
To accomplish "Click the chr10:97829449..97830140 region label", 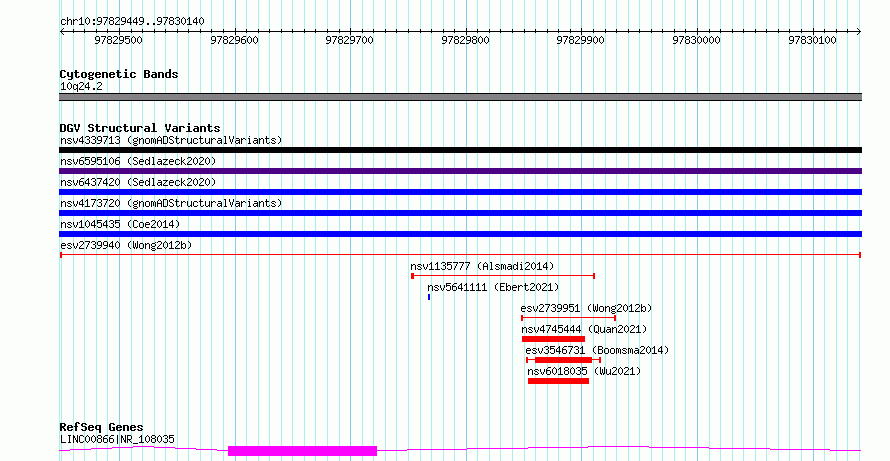I will pyautogui.click(x=132, y=21).
